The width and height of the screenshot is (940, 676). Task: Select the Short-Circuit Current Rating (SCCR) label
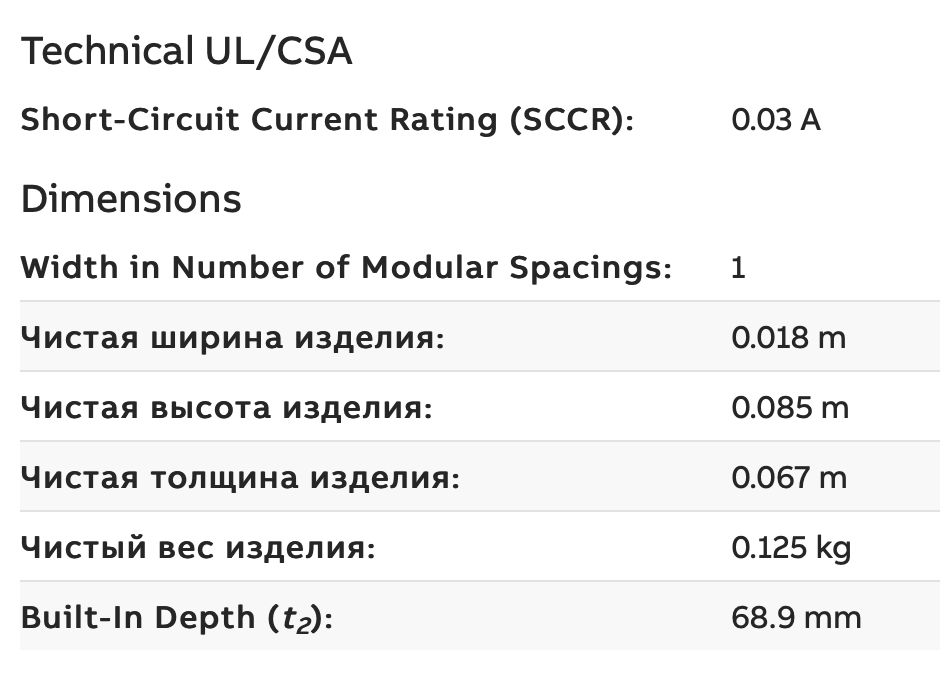(327, 120)
